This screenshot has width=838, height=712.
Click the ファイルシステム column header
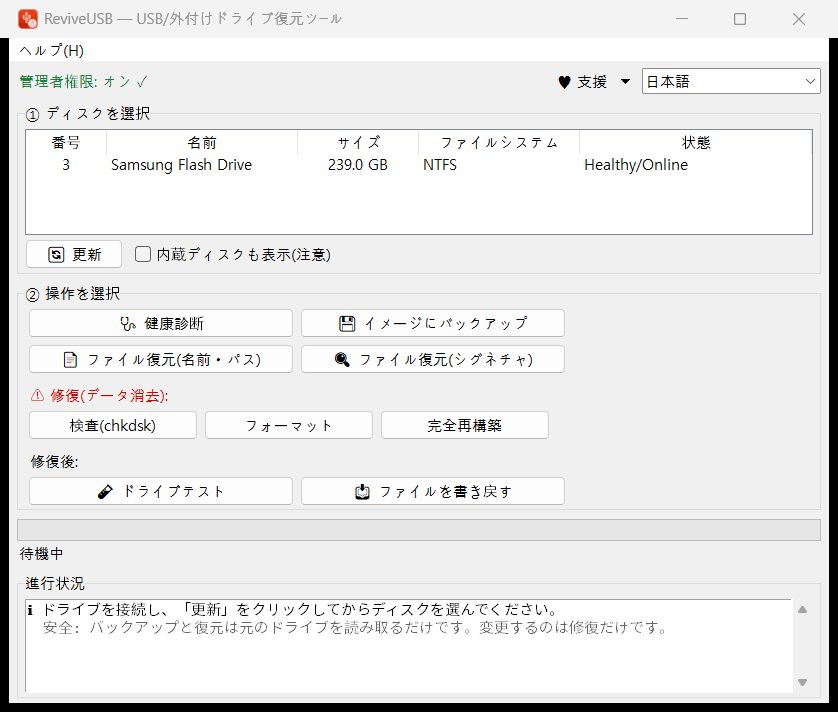tap(499, 143)
